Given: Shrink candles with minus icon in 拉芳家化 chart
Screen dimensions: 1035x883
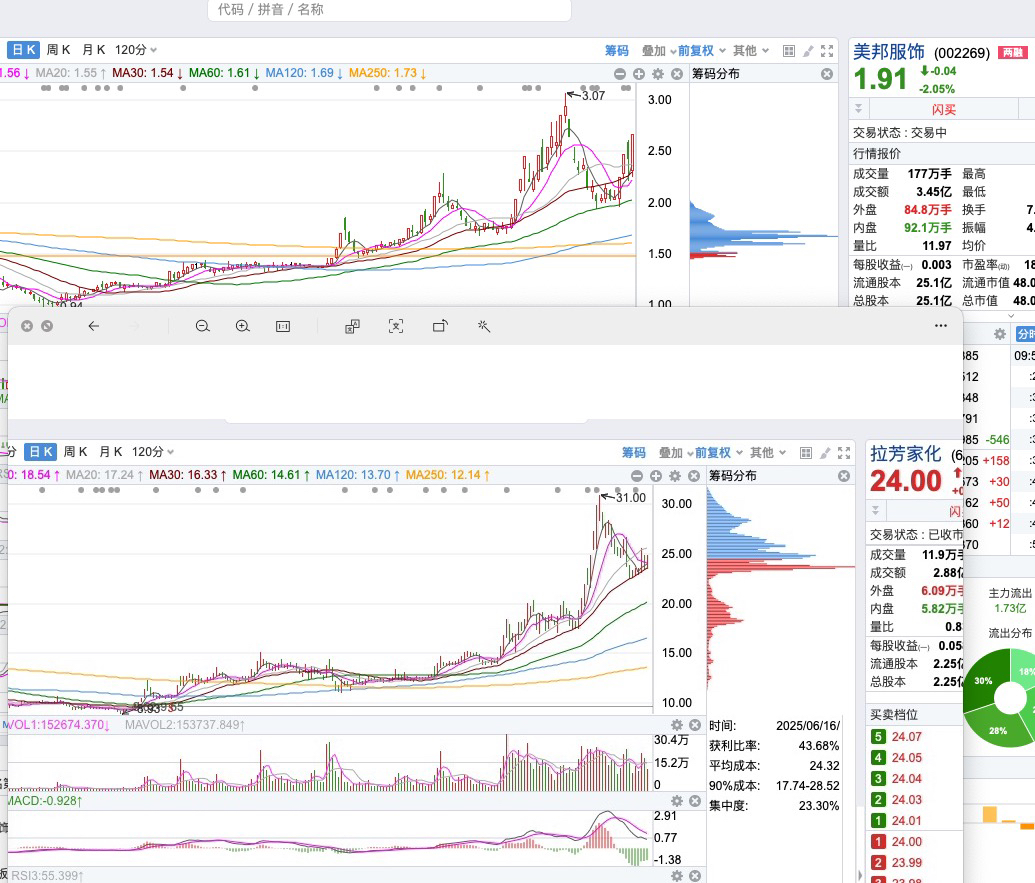Looking at the screenshot, I should coord(637,476).
